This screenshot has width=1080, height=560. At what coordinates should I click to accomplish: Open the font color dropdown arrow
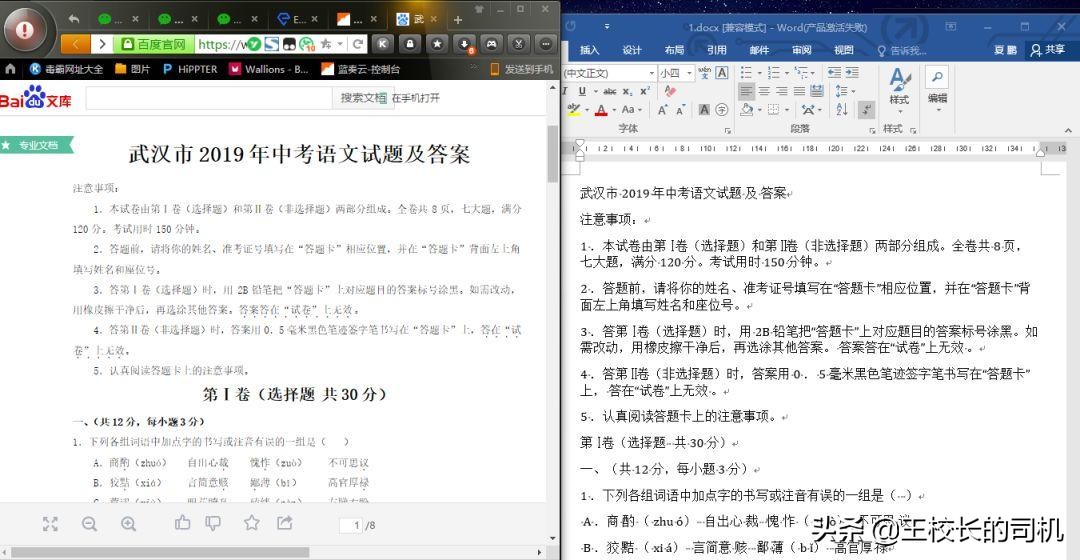click(612, 110)
